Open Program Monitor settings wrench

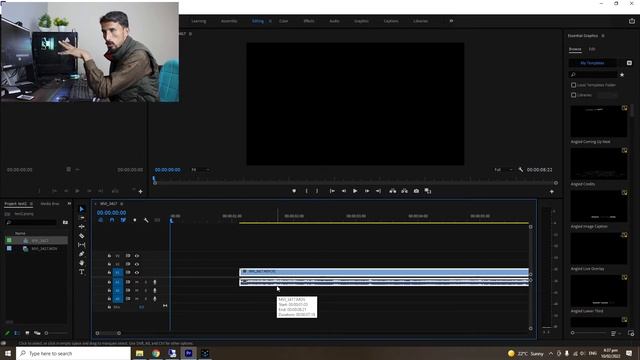(521, 169)
